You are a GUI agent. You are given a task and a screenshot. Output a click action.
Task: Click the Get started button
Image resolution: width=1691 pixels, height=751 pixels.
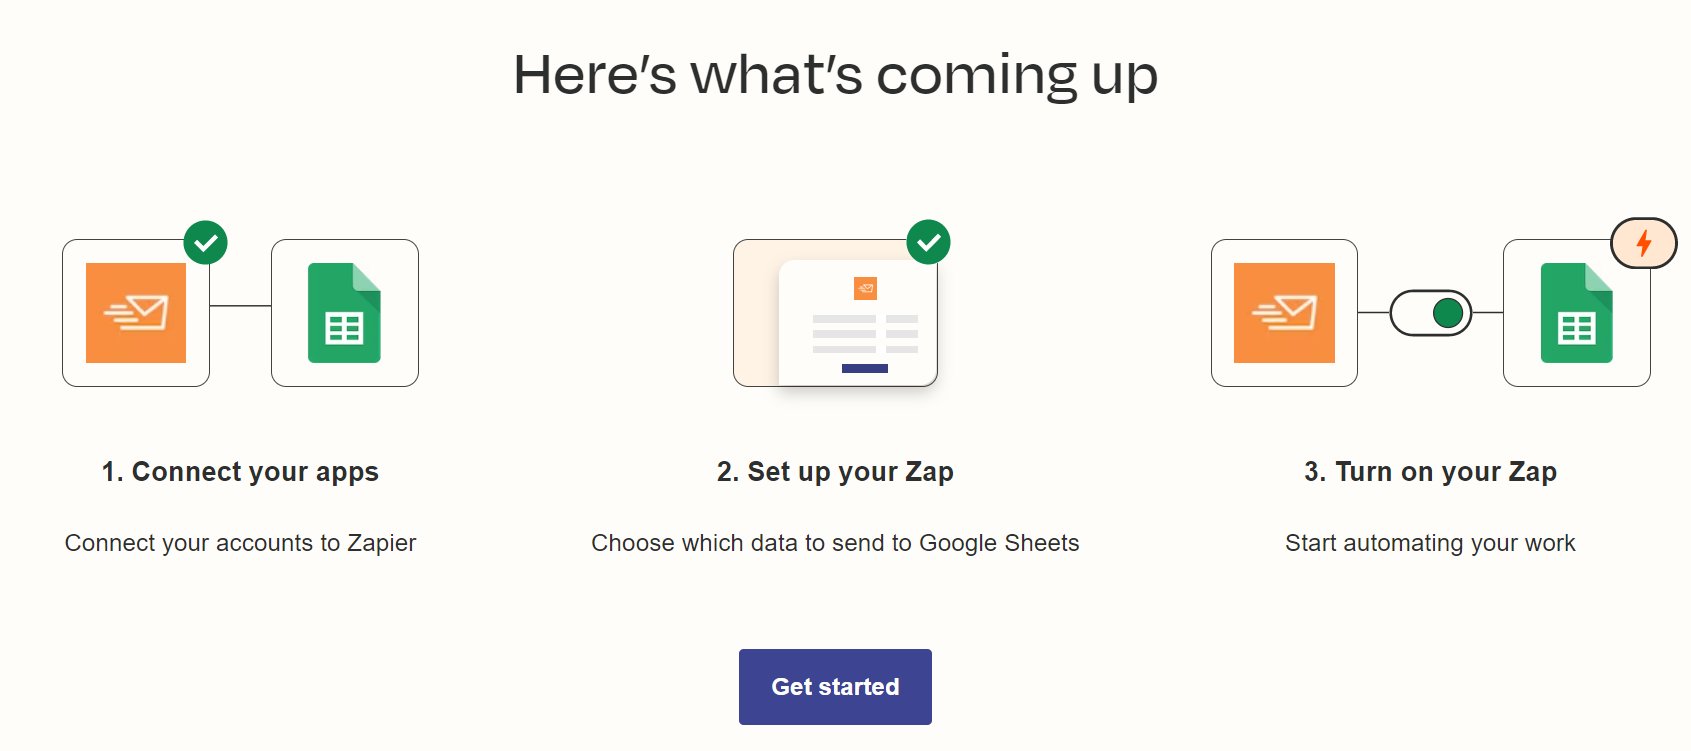click(x=835, y=687)
